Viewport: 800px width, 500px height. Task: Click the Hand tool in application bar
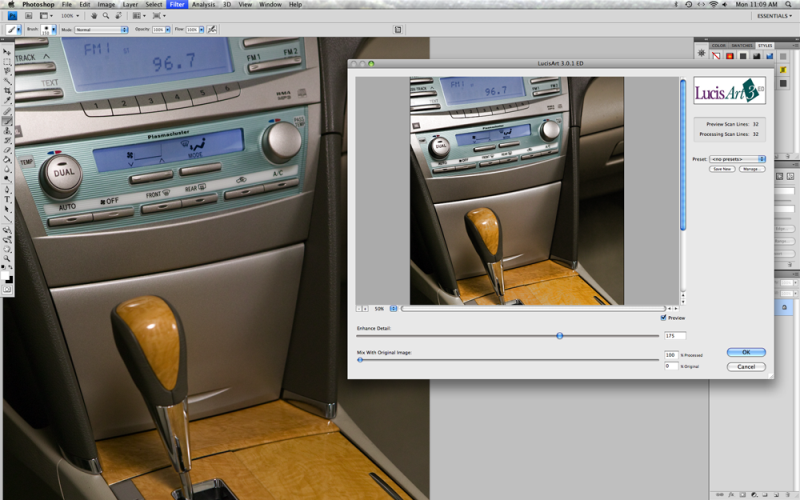tap(94, 16)
